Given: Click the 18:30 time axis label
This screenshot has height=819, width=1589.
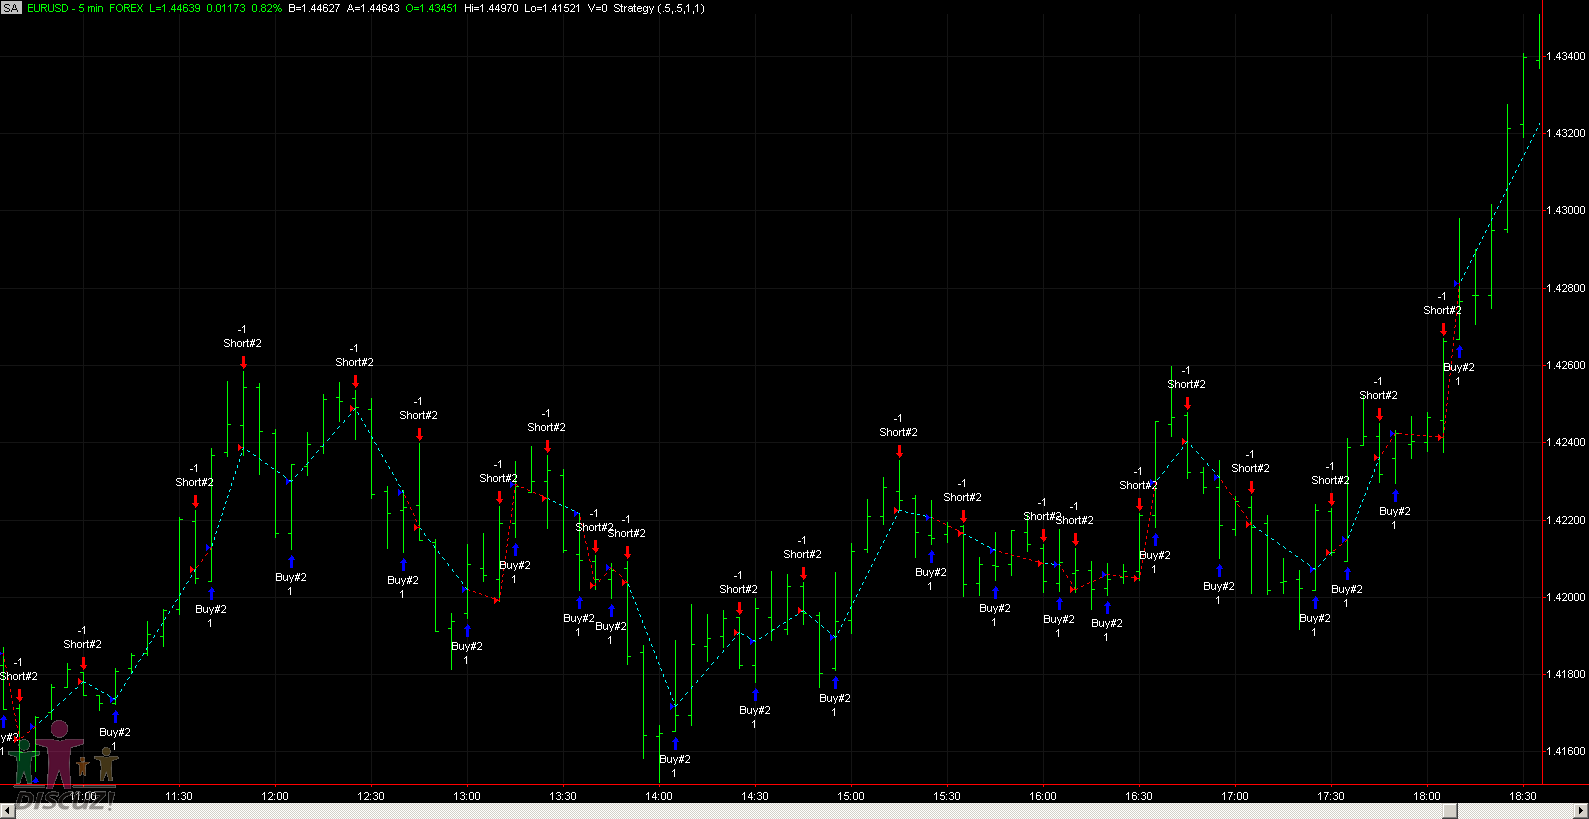Looking at the screenshot, I should coord(1523,796).
